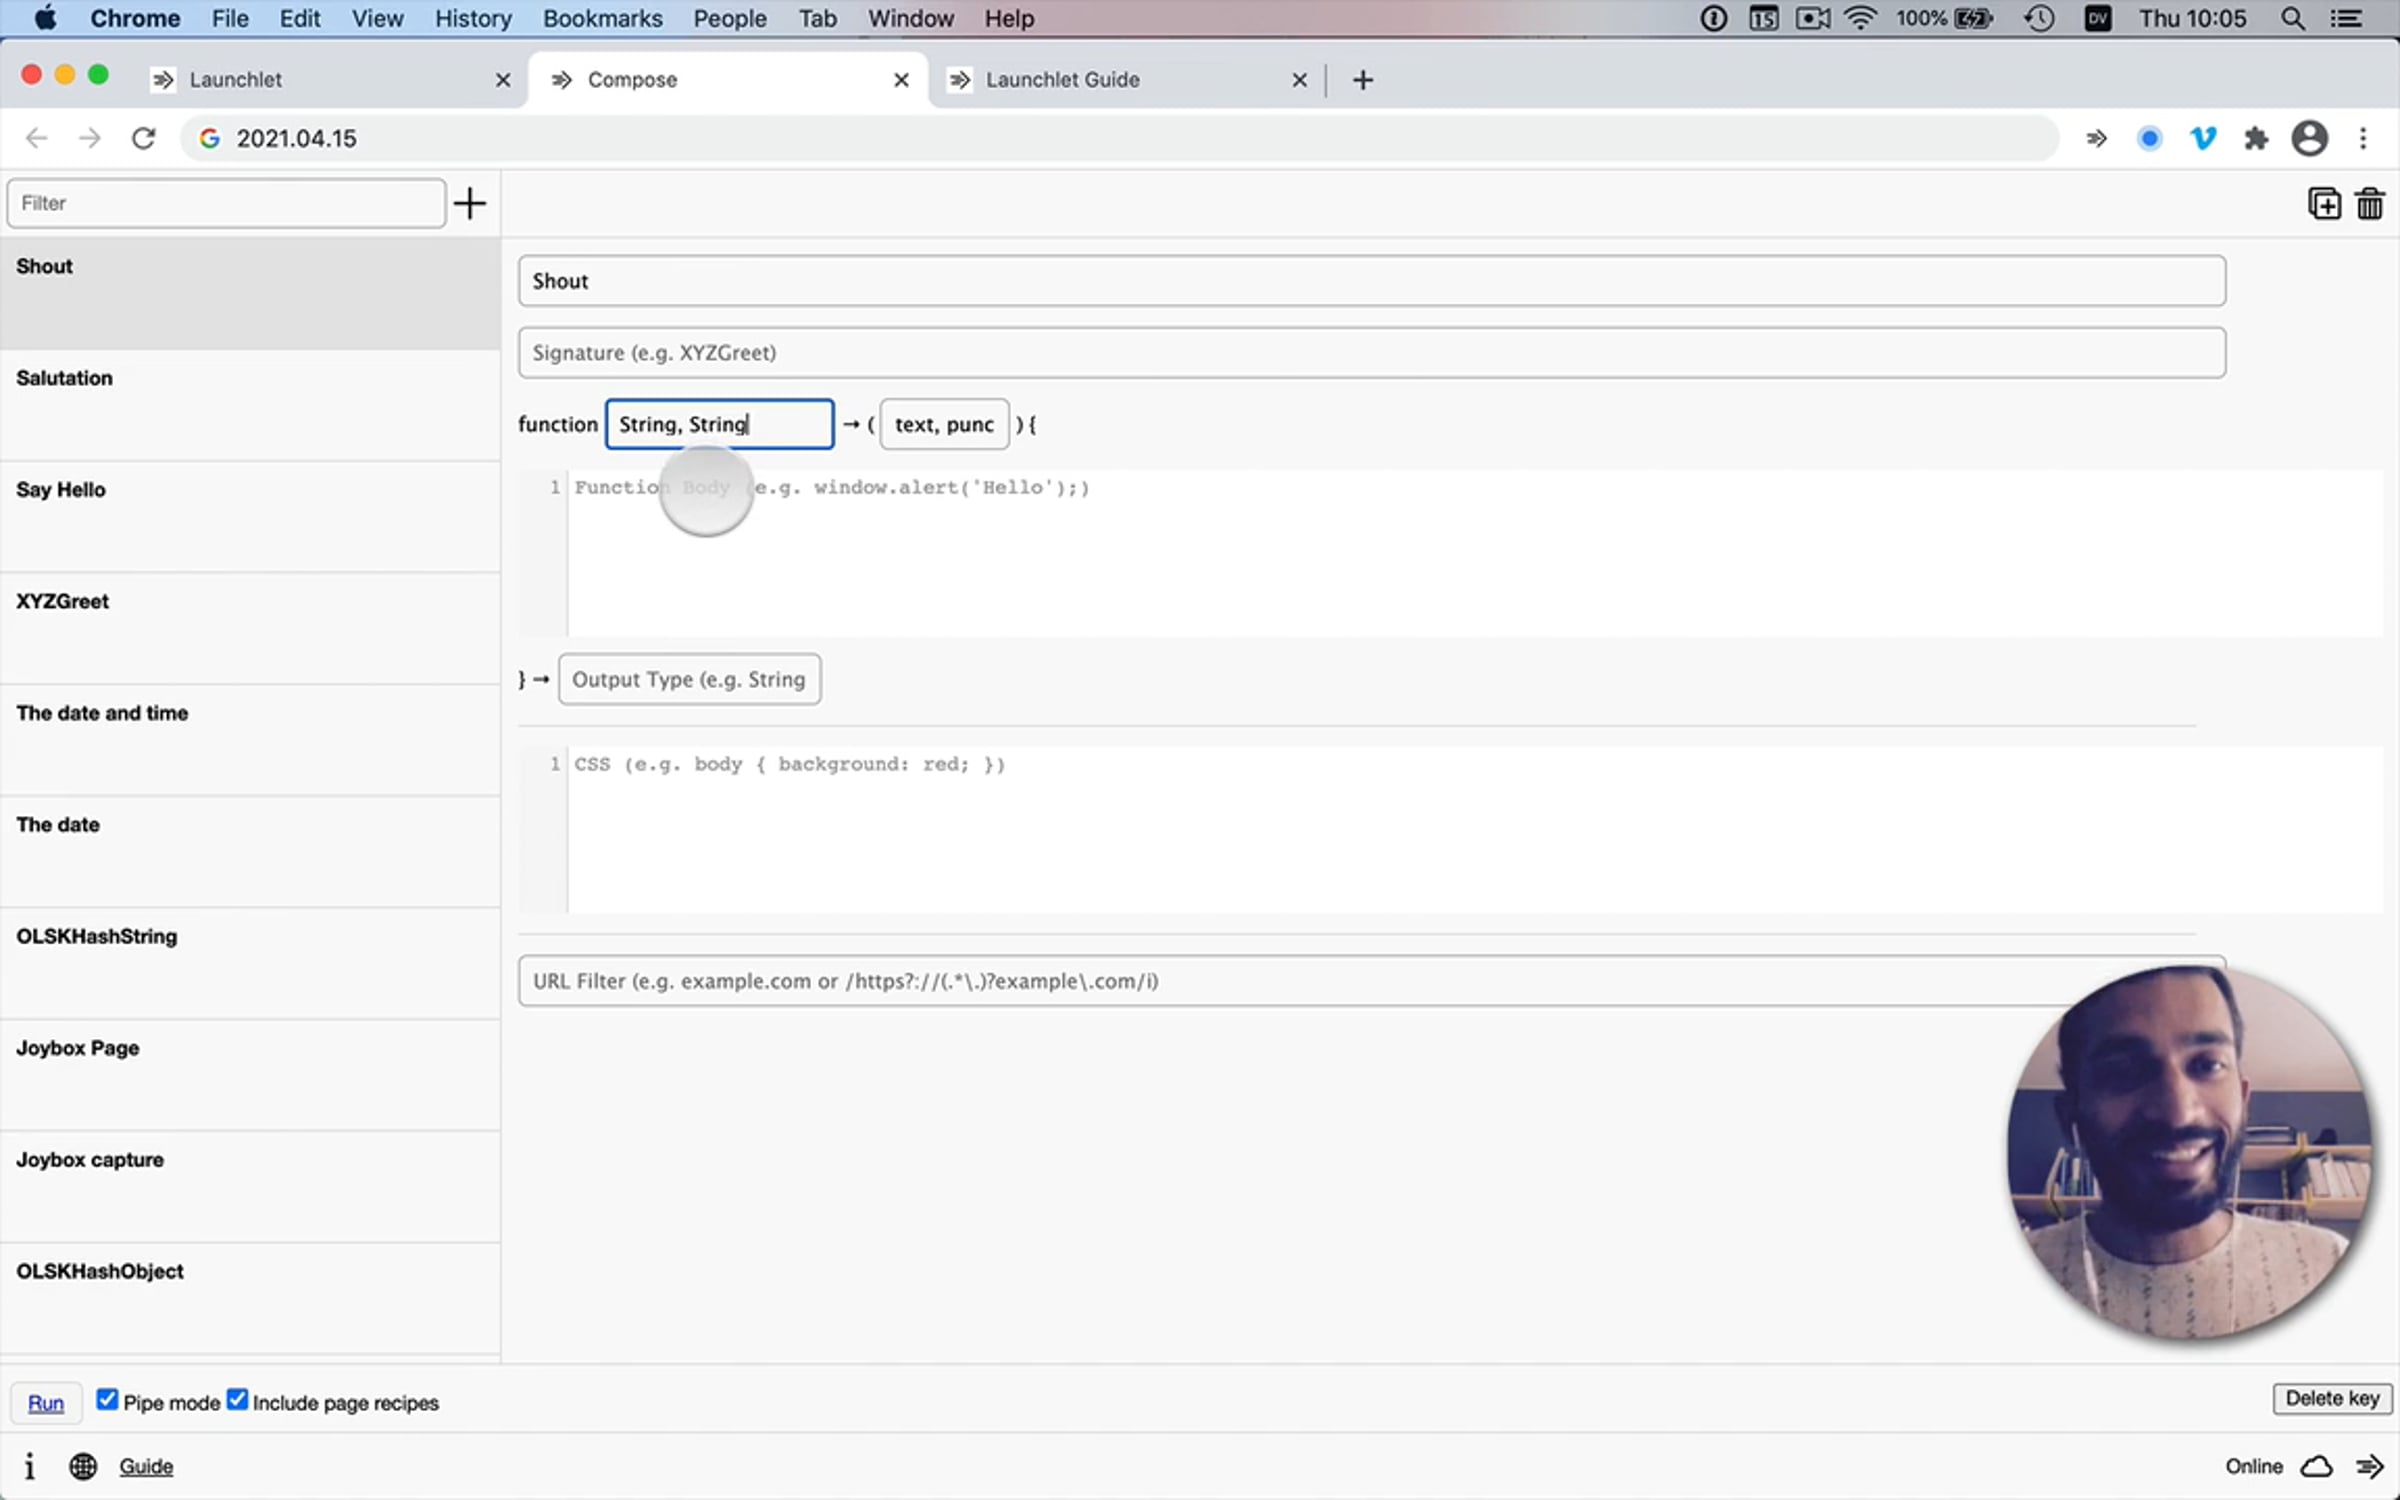Click the Delete key button

tap(2332, 1398)
